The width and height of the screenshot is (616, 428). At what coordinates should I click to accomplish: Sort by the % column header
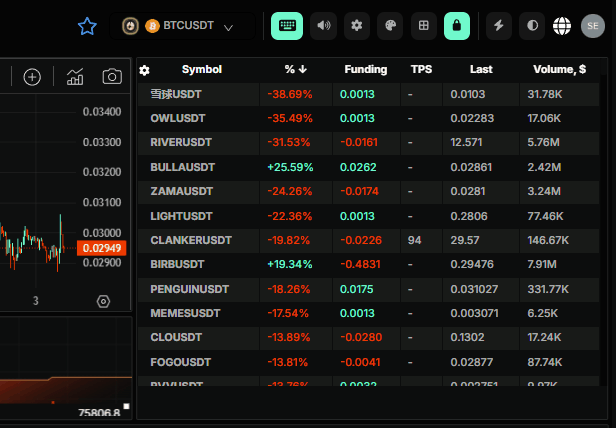click(295, 70)
